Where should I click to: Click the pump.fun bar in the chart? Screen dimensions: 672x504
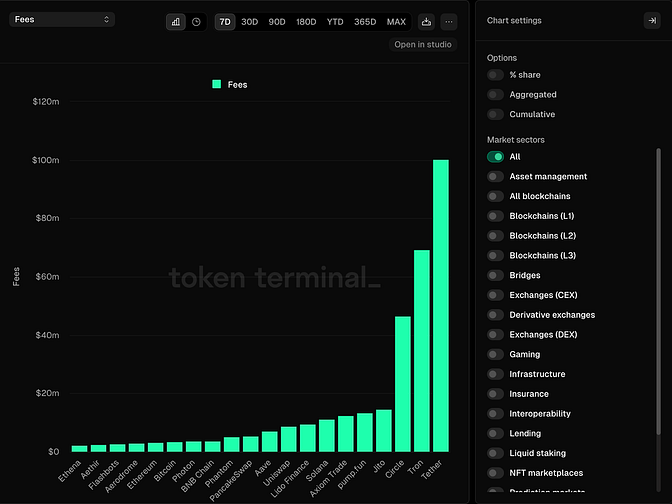[x=365, y=432]
